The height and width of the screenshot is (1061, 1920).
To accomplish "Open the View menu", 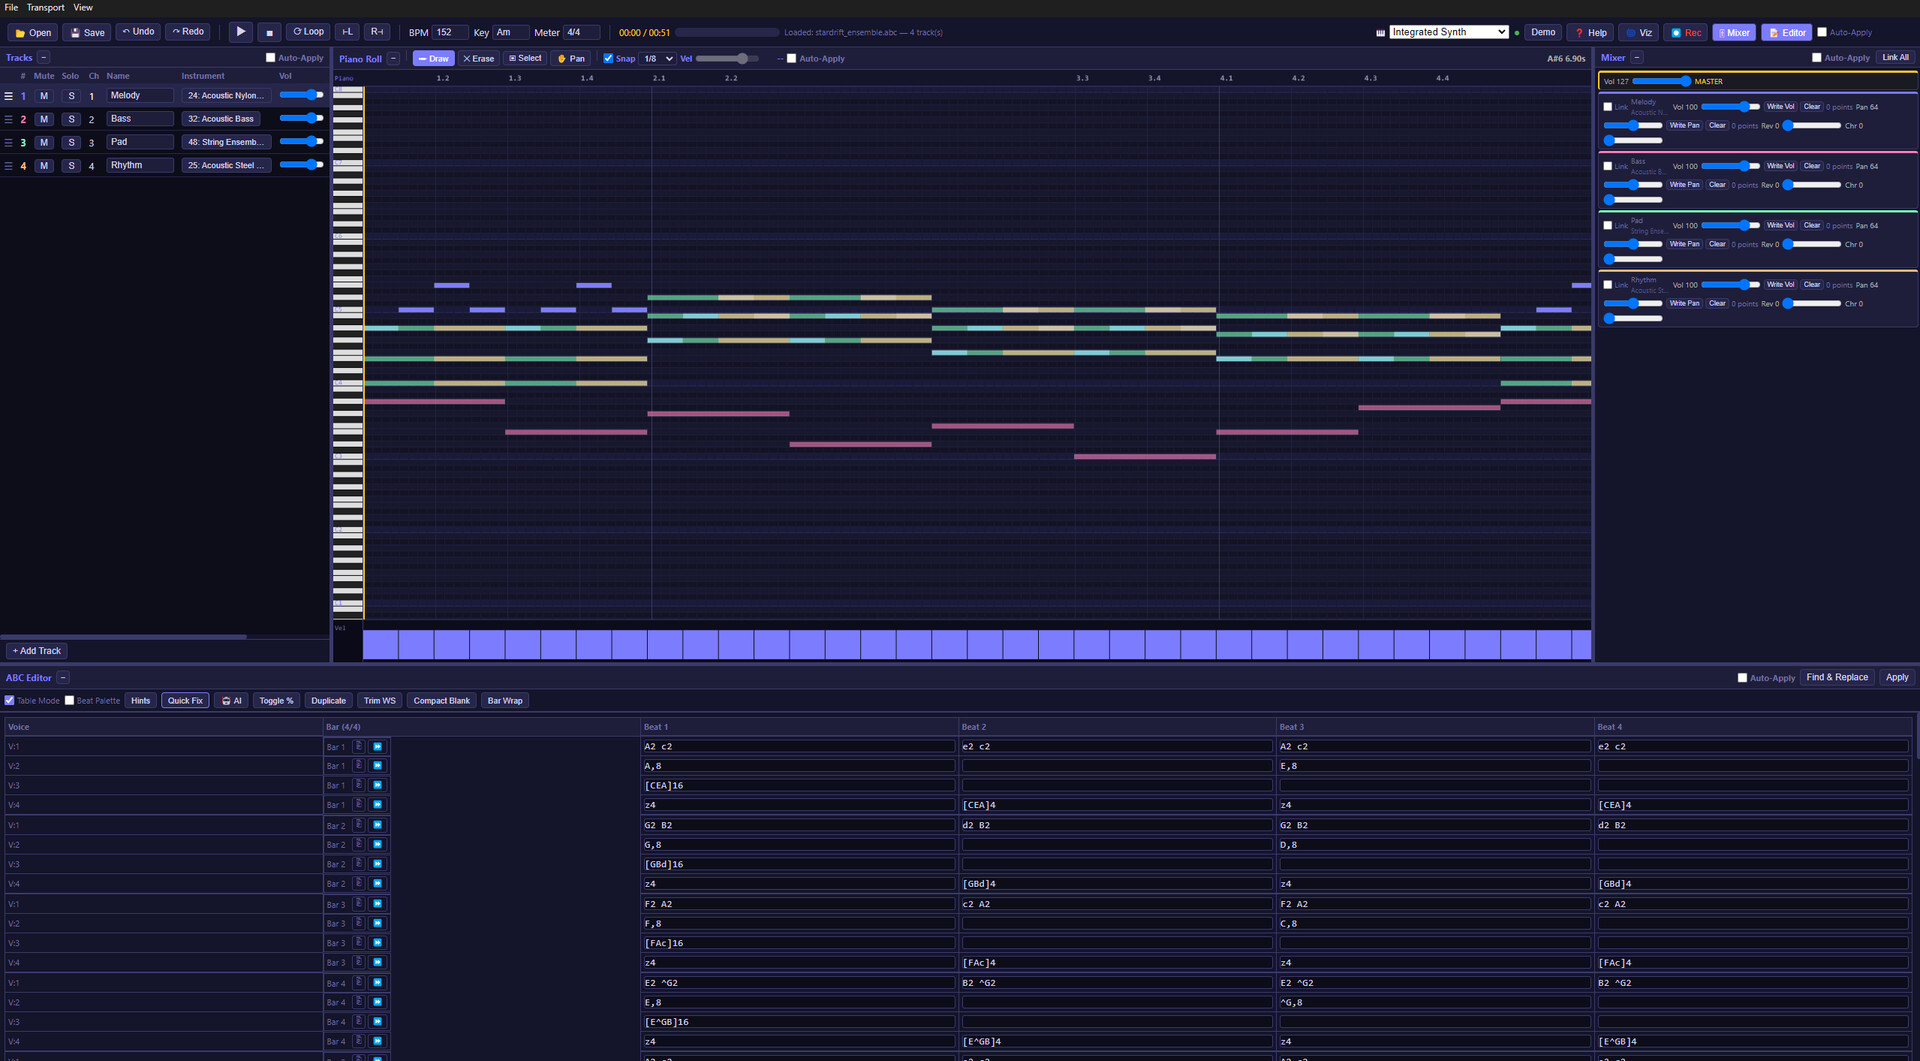I will (83, 7).
